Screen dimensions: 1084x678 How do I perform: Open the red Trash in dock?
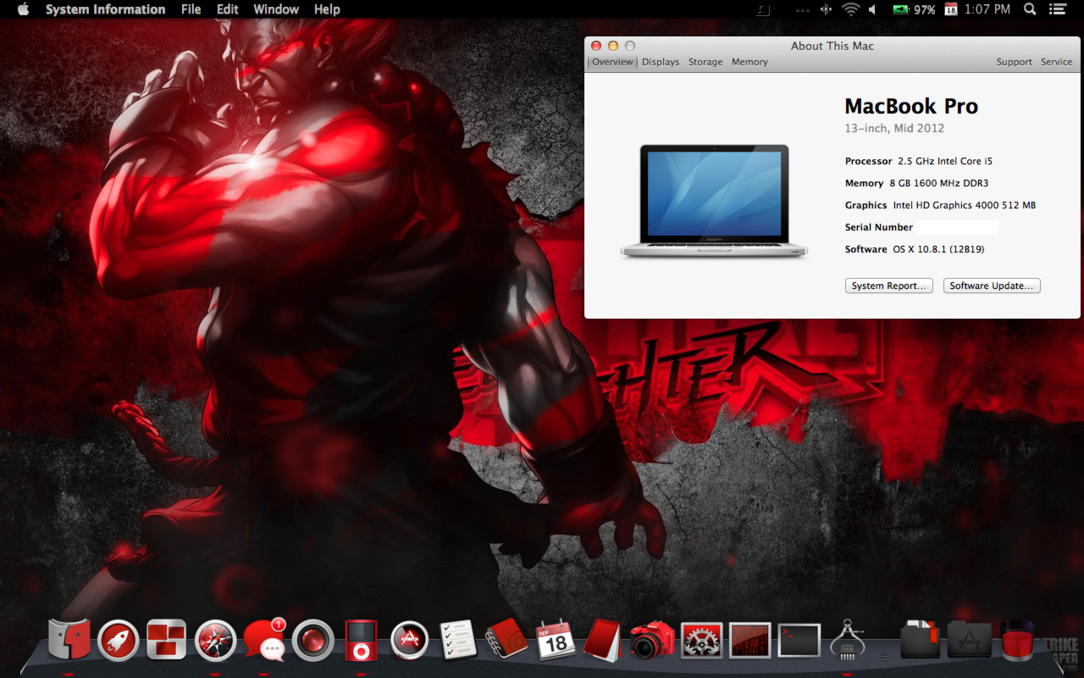(1017, 640)
